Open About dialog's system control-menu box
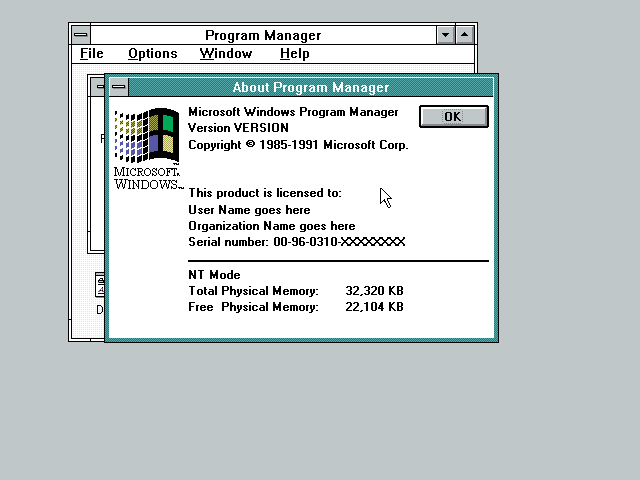 click(x=119, y=87)
